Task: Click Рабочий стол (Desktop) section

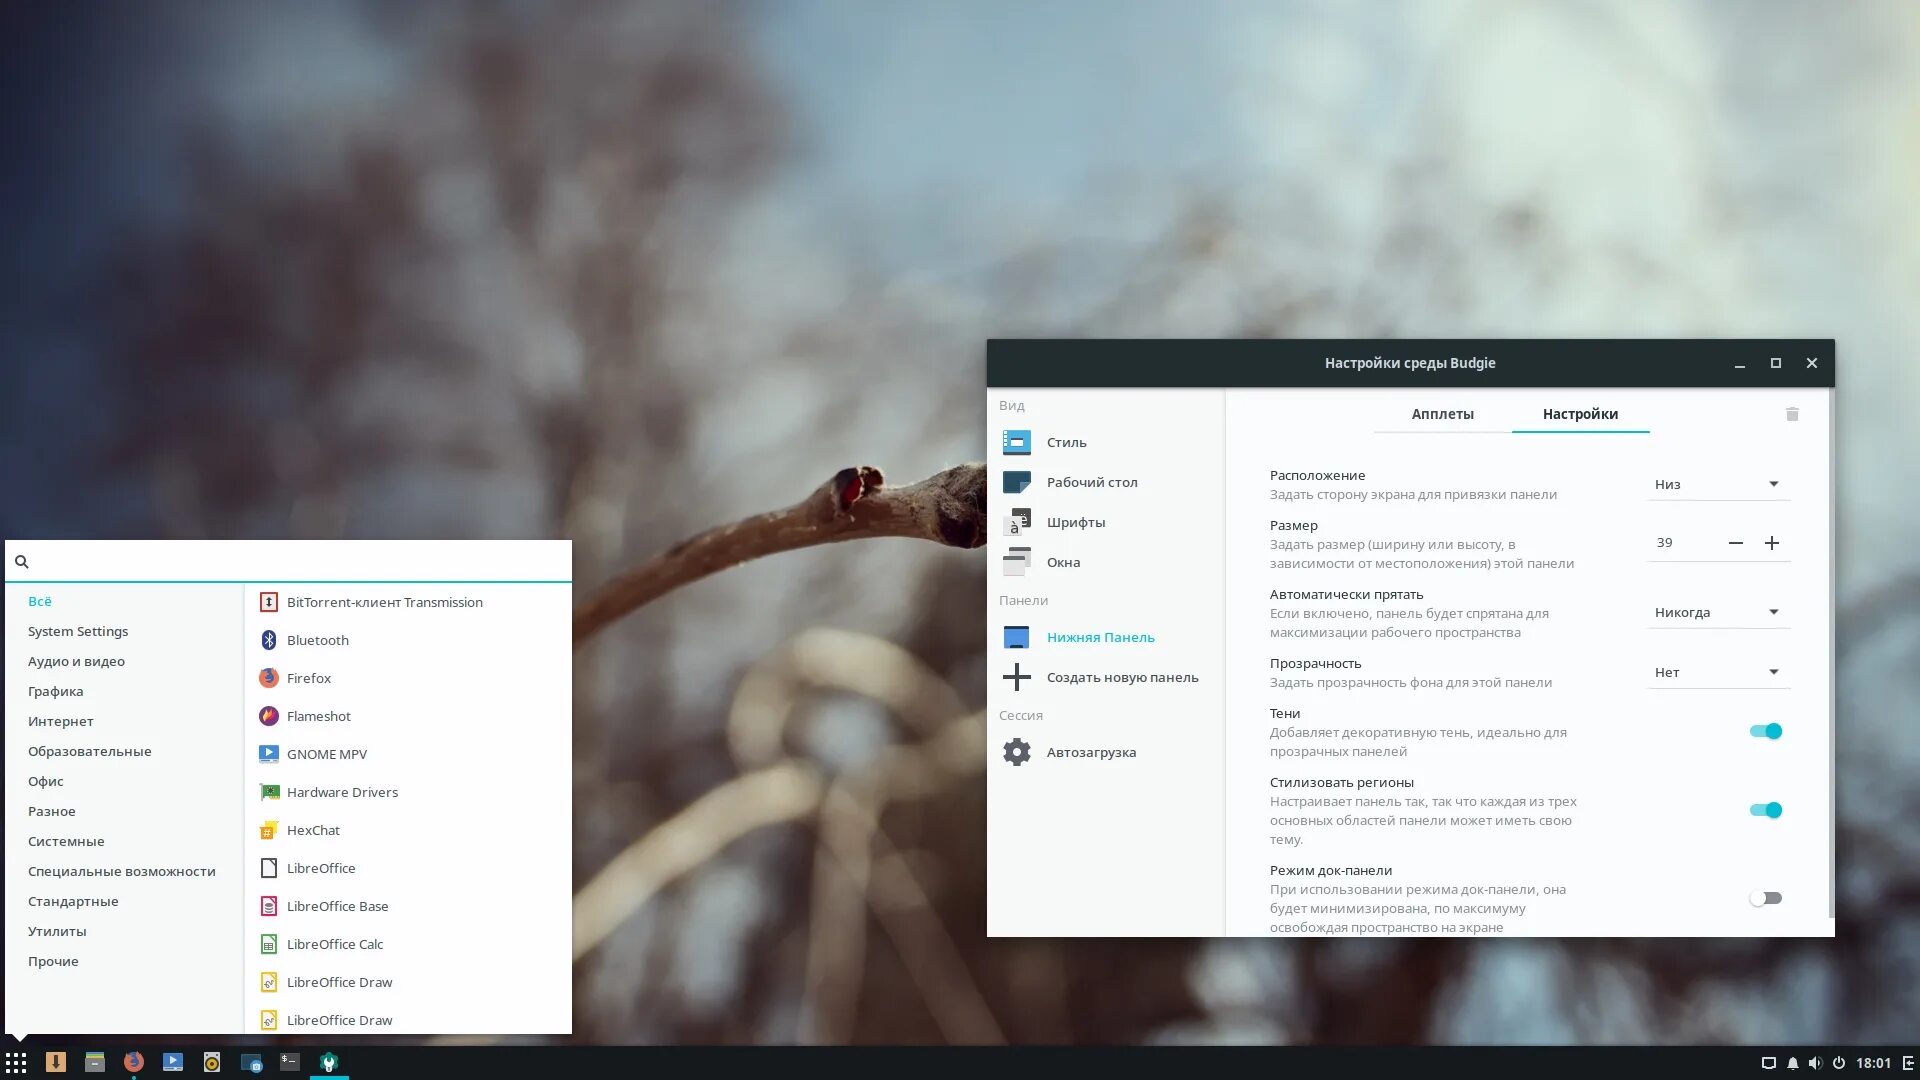Action: pyautogui.click(x=1091, y=481)
